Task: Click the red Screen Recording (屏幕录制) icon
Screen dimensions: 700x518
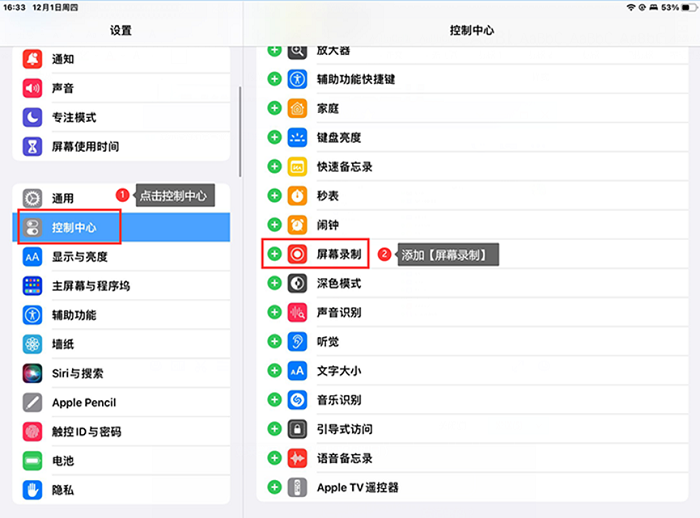Action: [297, 254]
